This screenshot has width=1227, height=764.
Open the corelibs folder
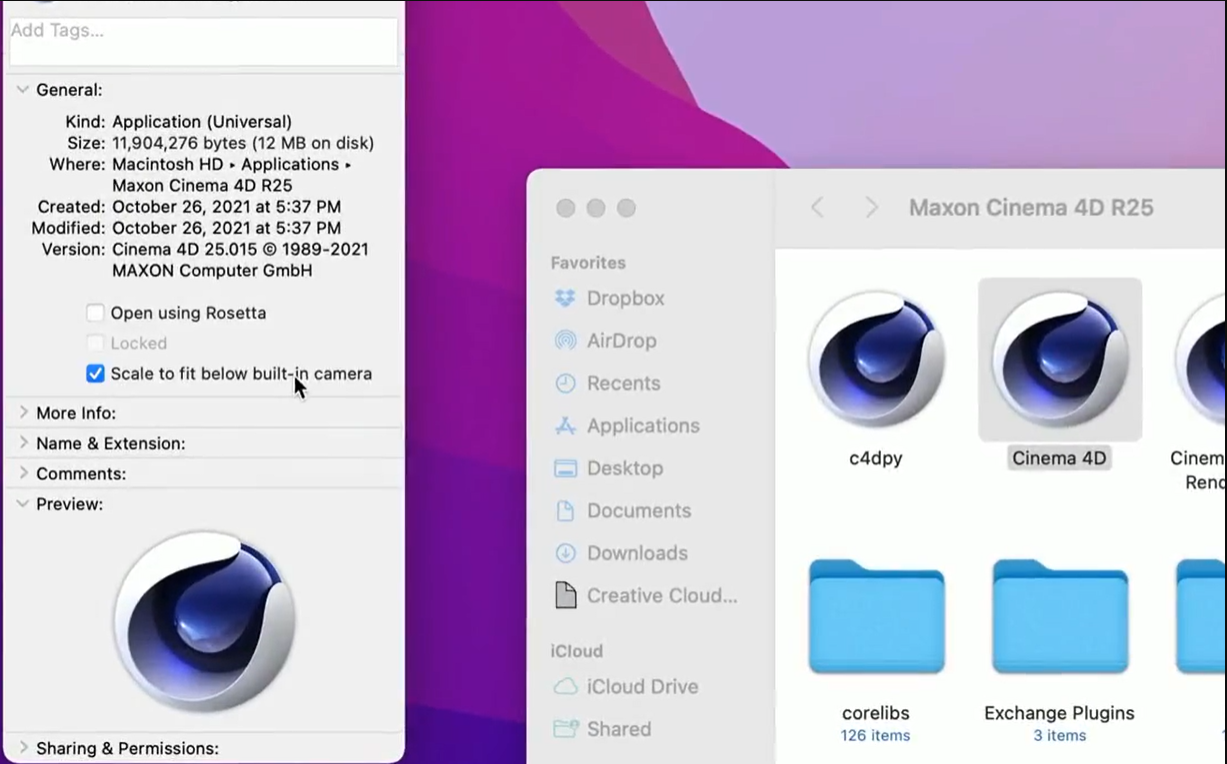click(876, 618)
